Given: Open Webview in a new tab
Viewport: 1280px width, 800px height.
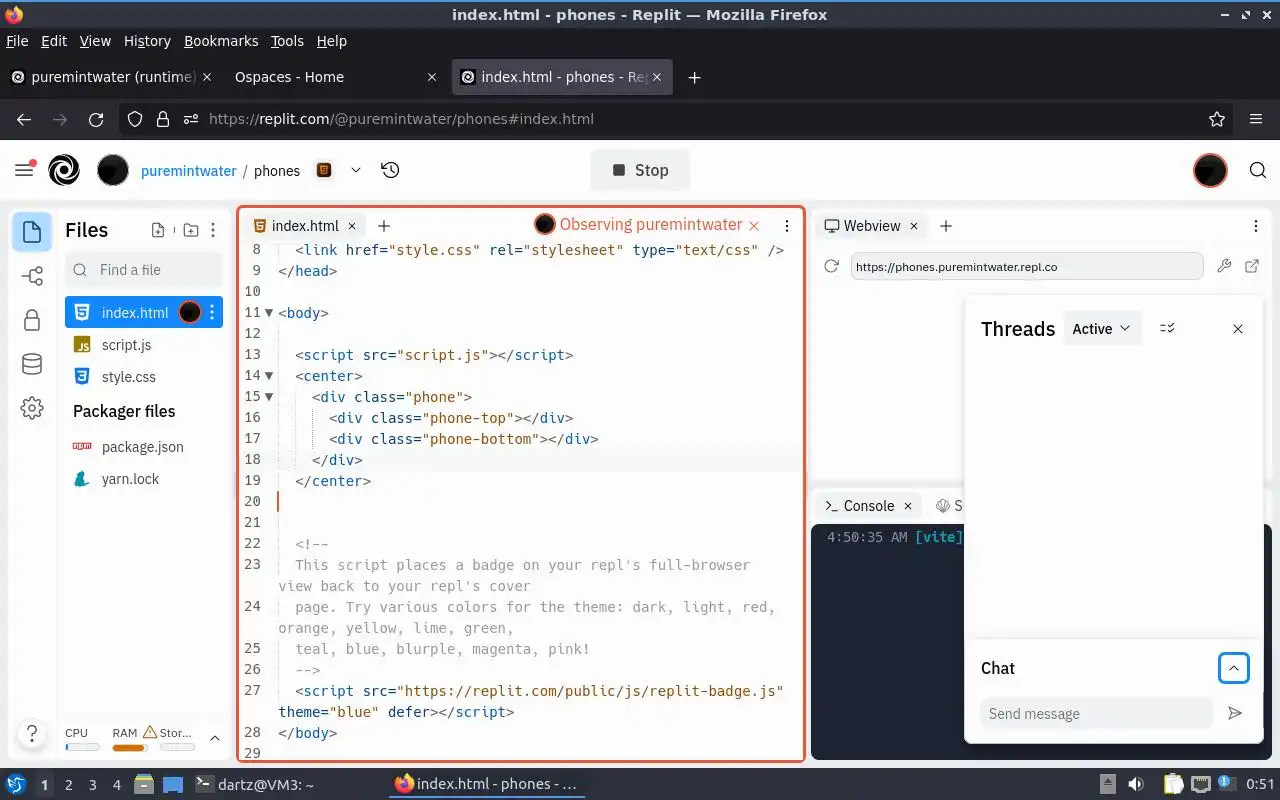Looking at the screenshot, I should [x=1252, y=266].
